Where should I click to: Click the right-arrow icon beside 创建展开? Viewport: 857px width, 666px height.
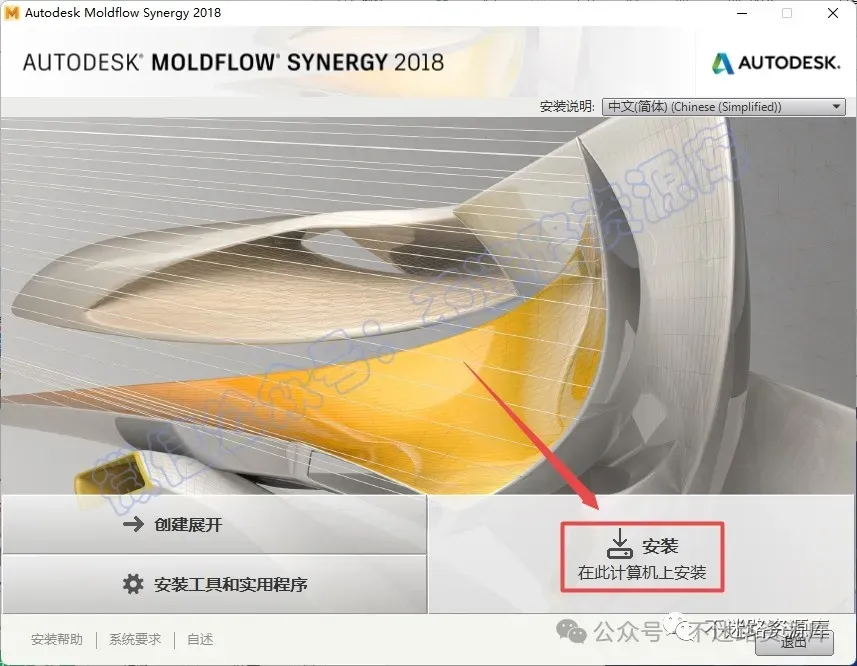tap(133, 524)
